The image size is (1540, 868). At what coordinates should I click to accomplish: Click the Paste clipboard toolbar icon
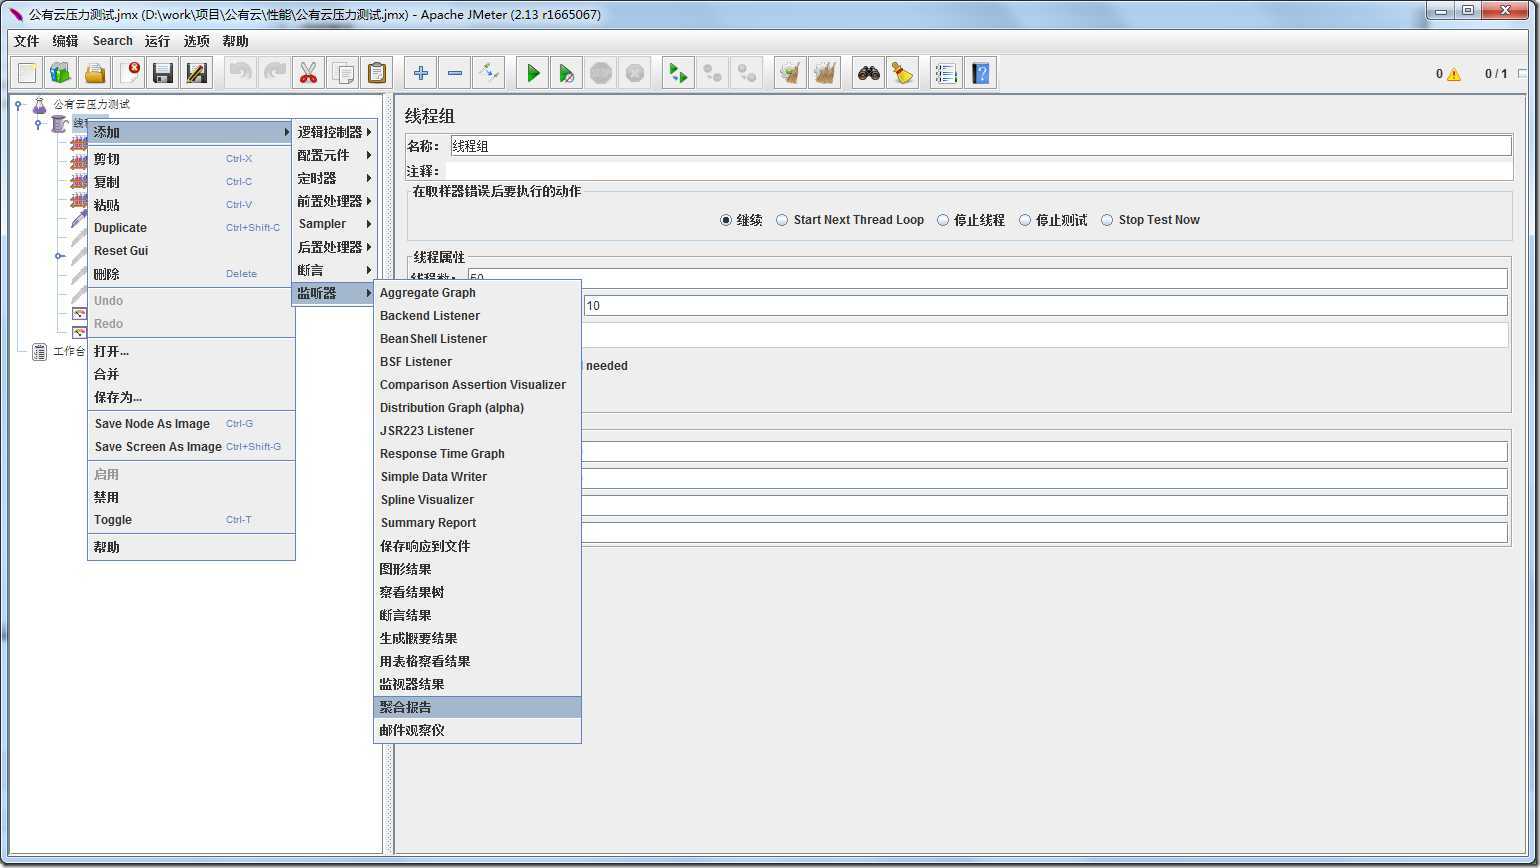point(377,73)
